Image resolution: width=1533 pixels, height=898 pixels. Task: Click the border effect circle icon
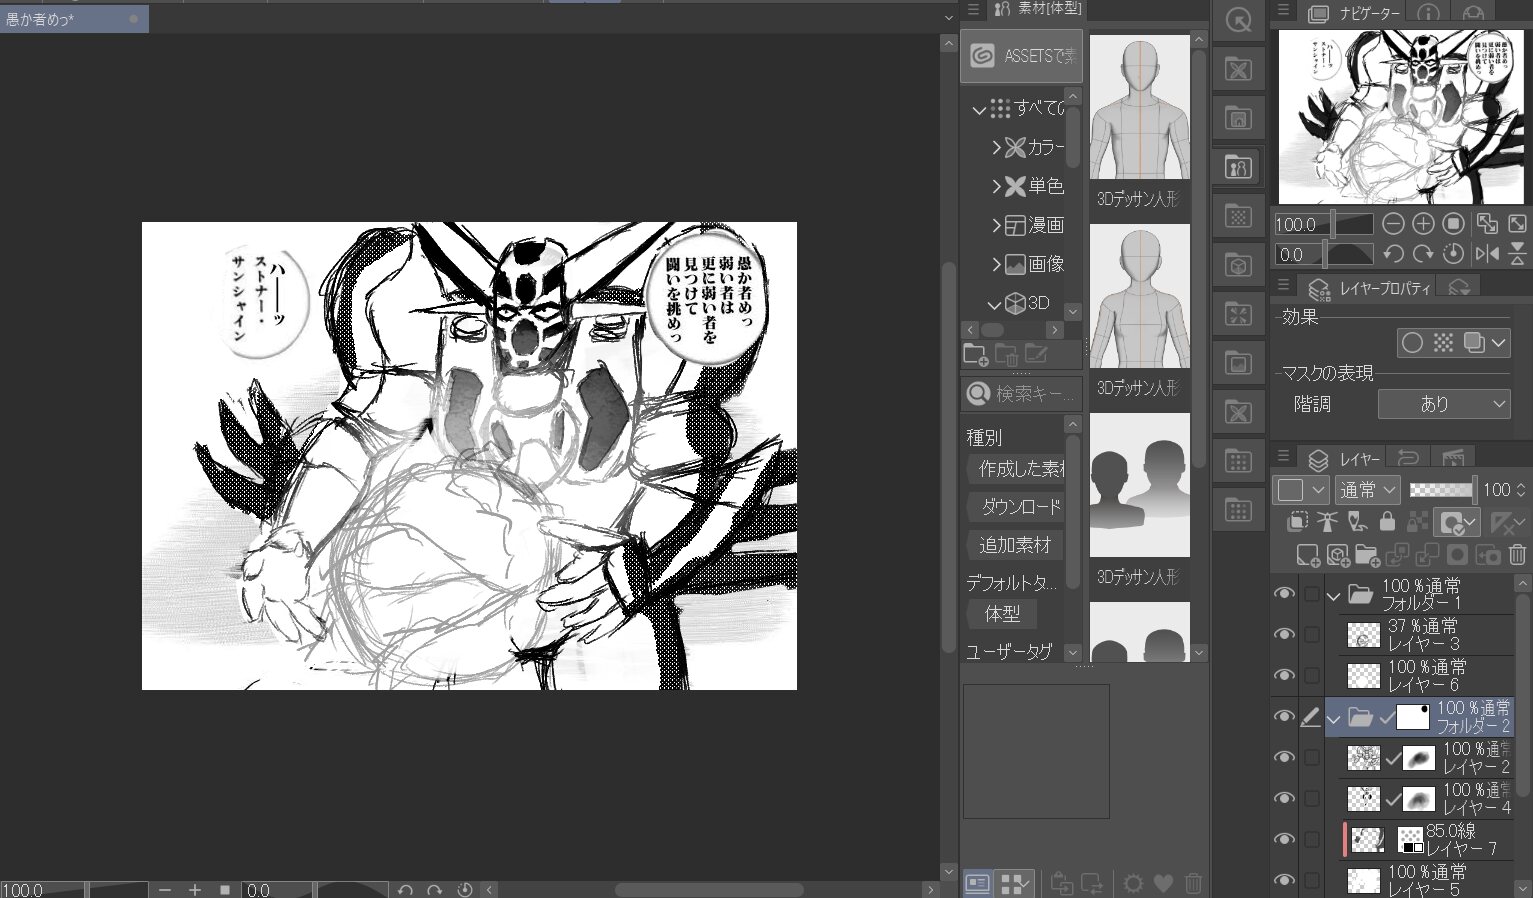point(1412,343)
